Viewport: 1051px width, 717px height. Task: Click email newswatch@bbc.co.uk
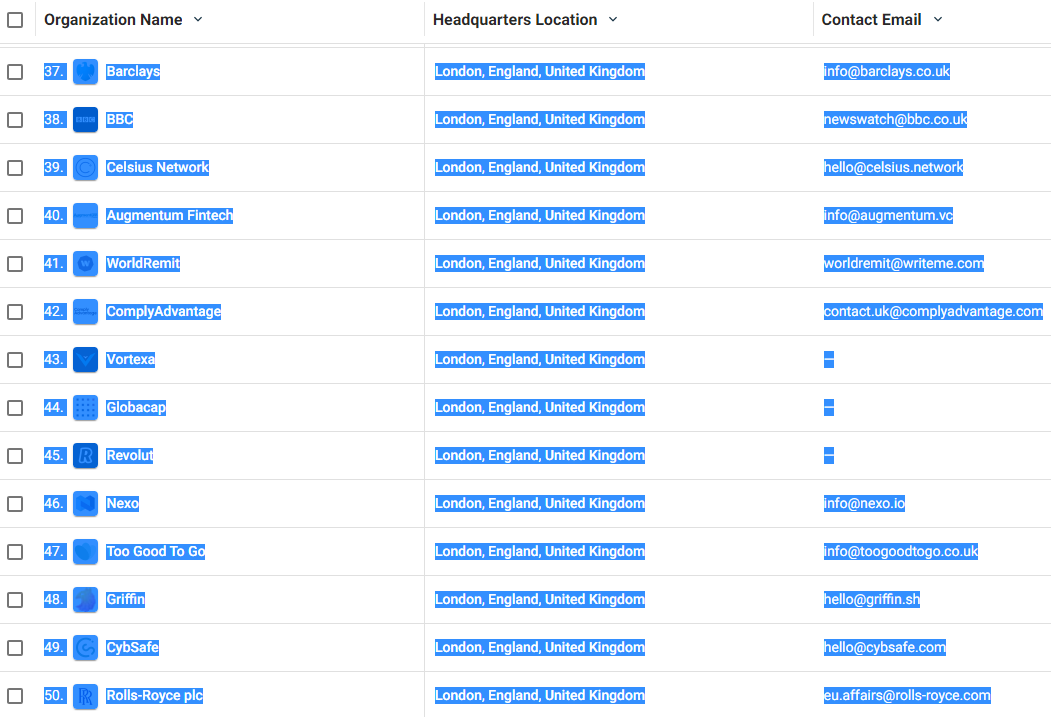point(895,119)
